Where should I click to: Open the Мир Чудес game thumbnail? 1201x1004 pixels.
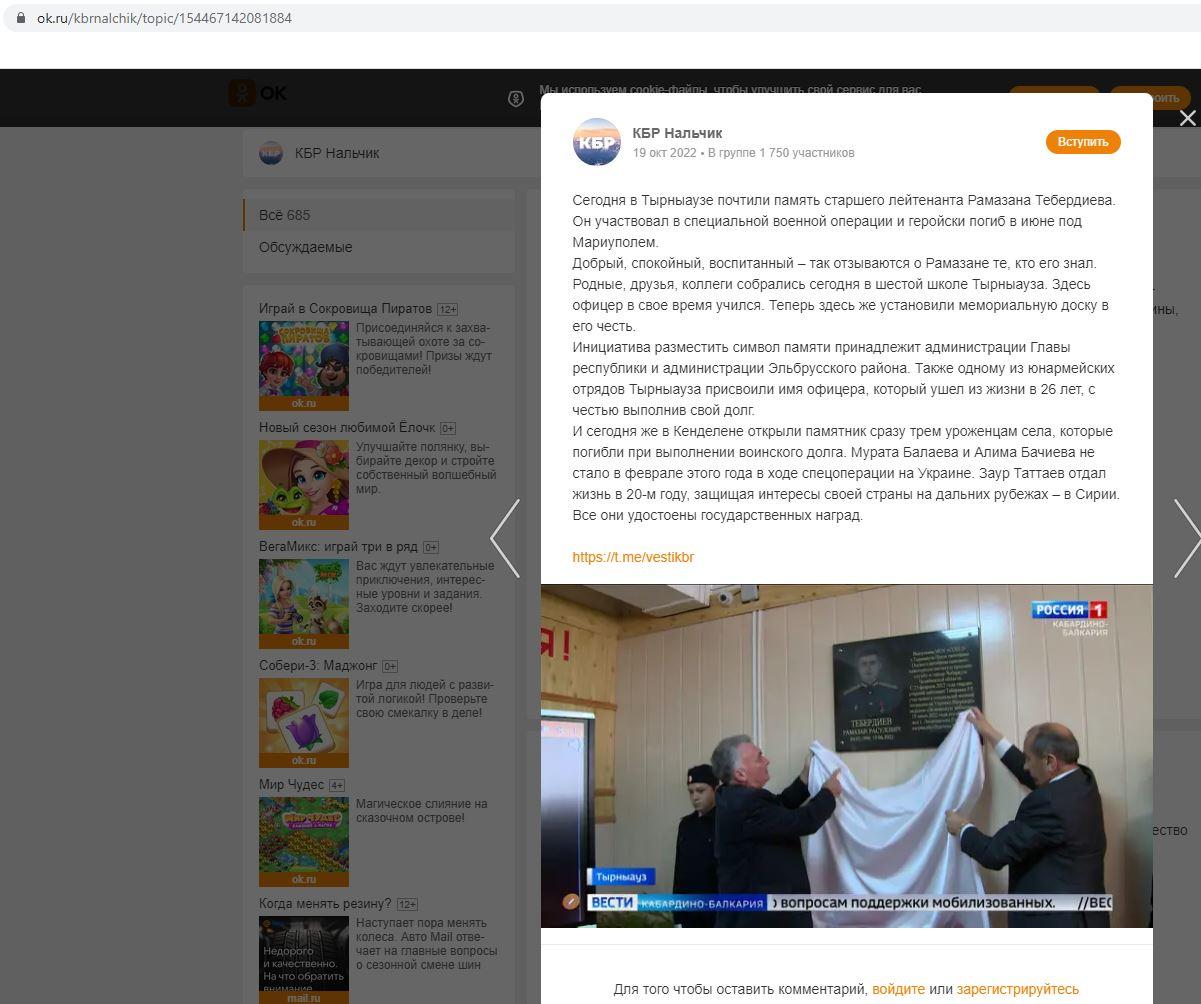[304, 841]
